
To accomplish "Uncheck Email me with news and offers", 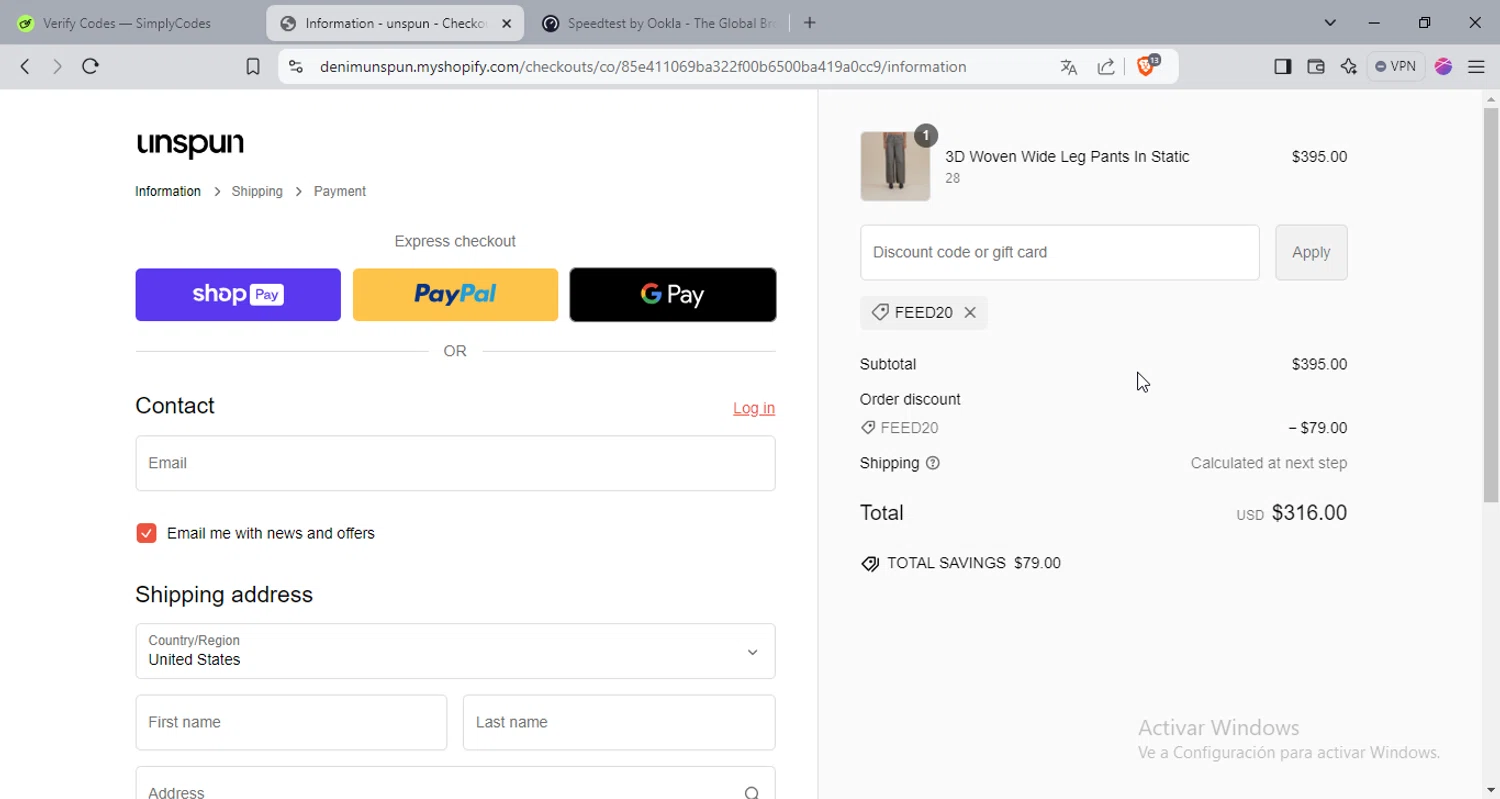I will (146, 533).
